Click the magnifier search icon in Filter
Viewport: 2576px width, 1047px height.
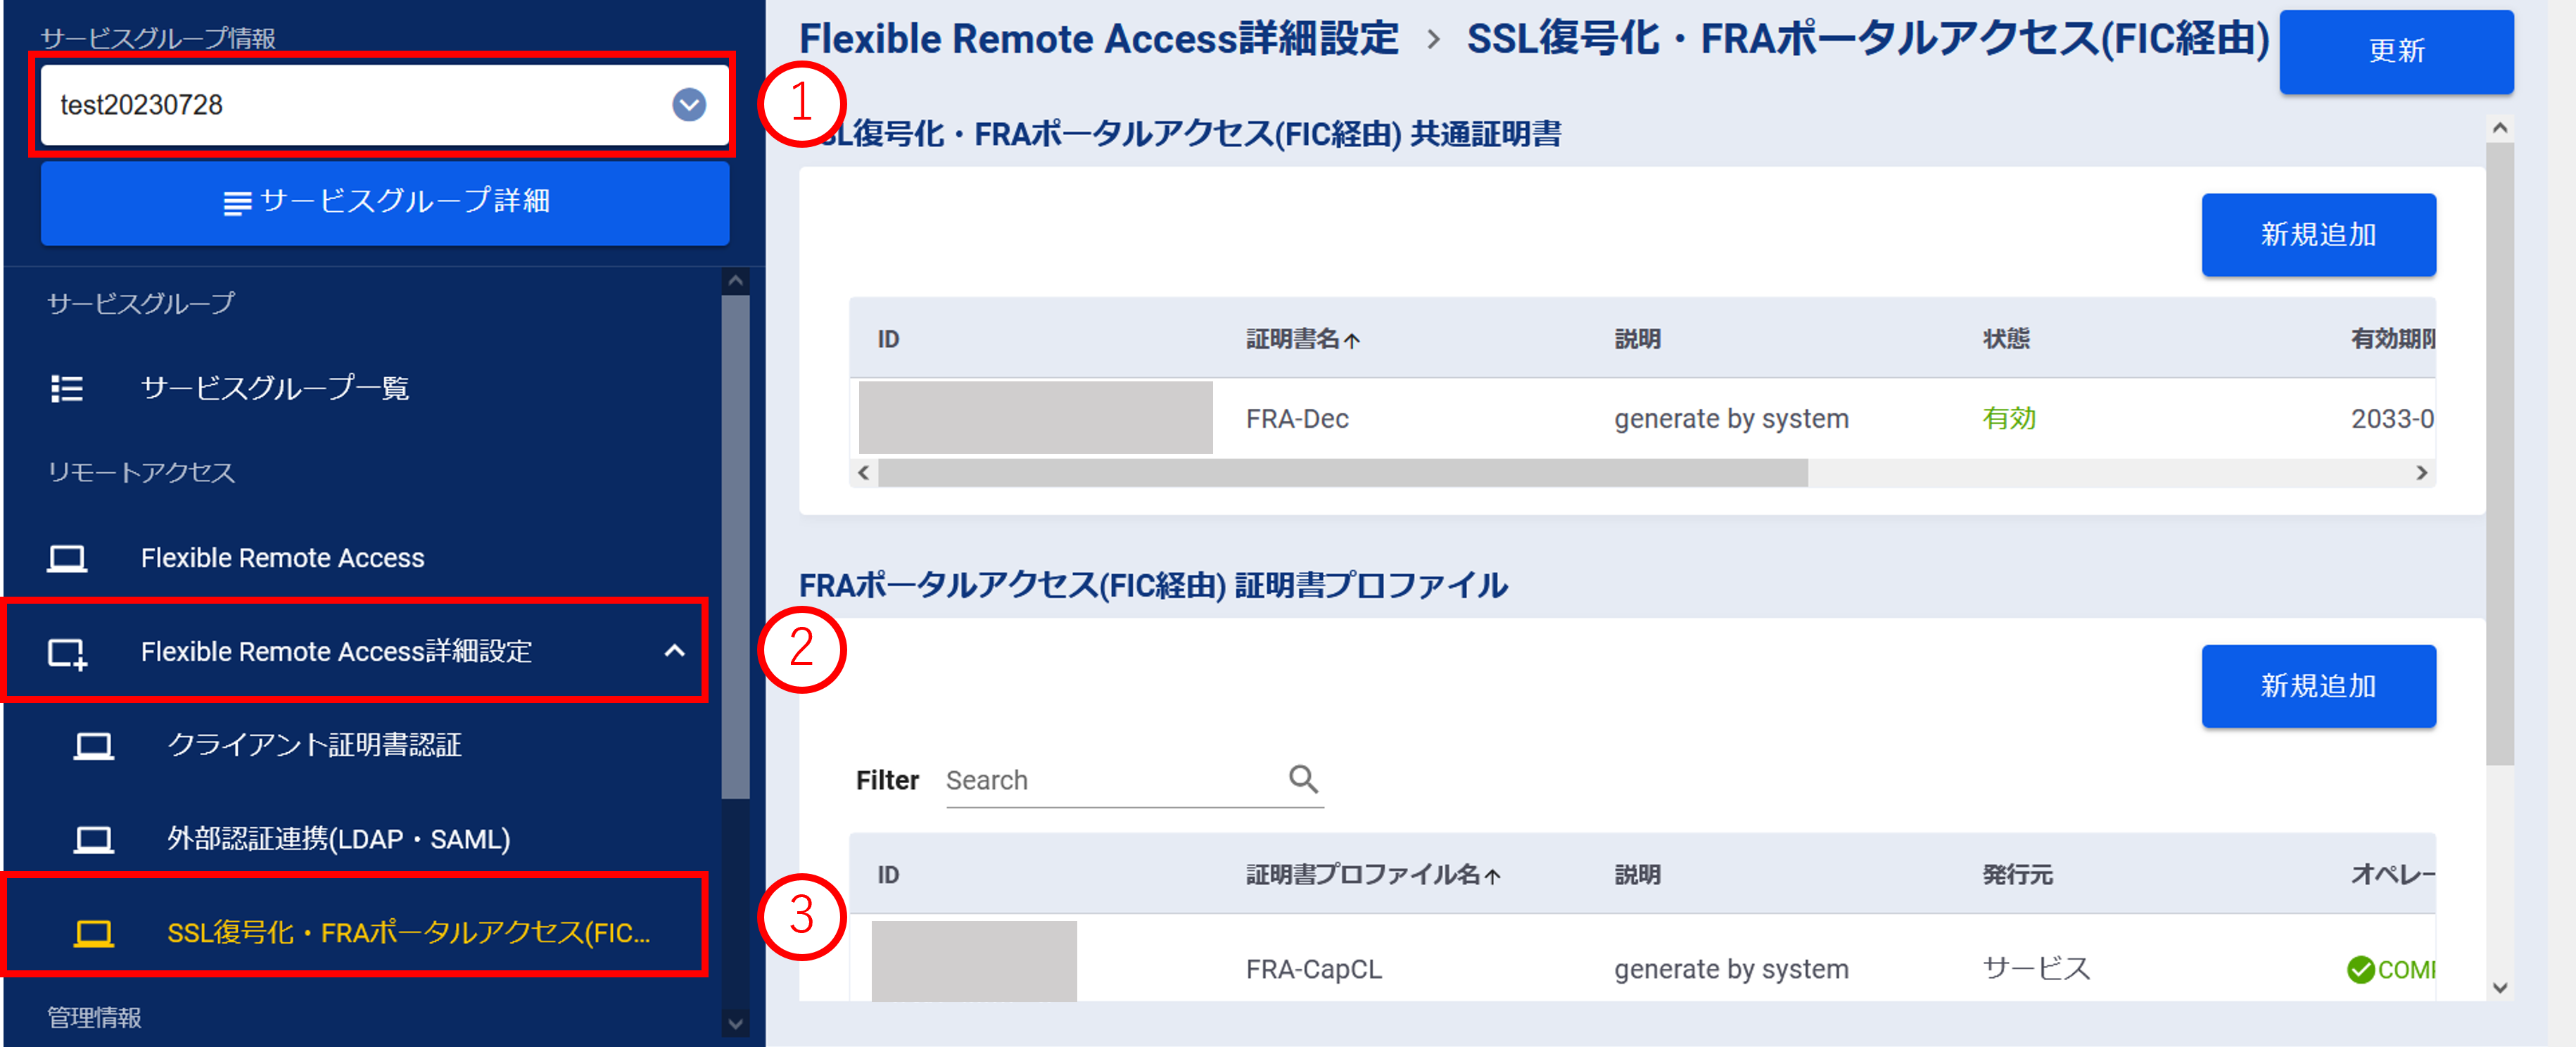pyautogui.click(x=1303, y=778)
